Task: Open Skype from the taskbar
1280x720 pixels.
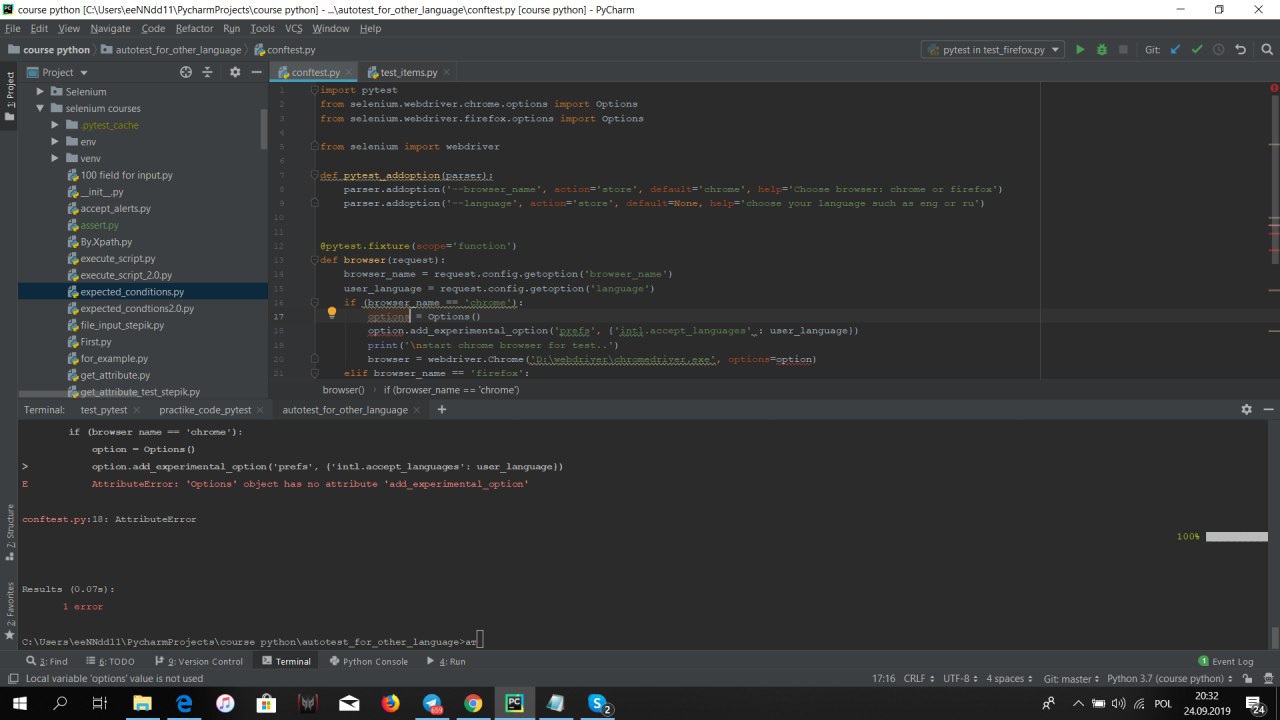Action: [598, 703]
